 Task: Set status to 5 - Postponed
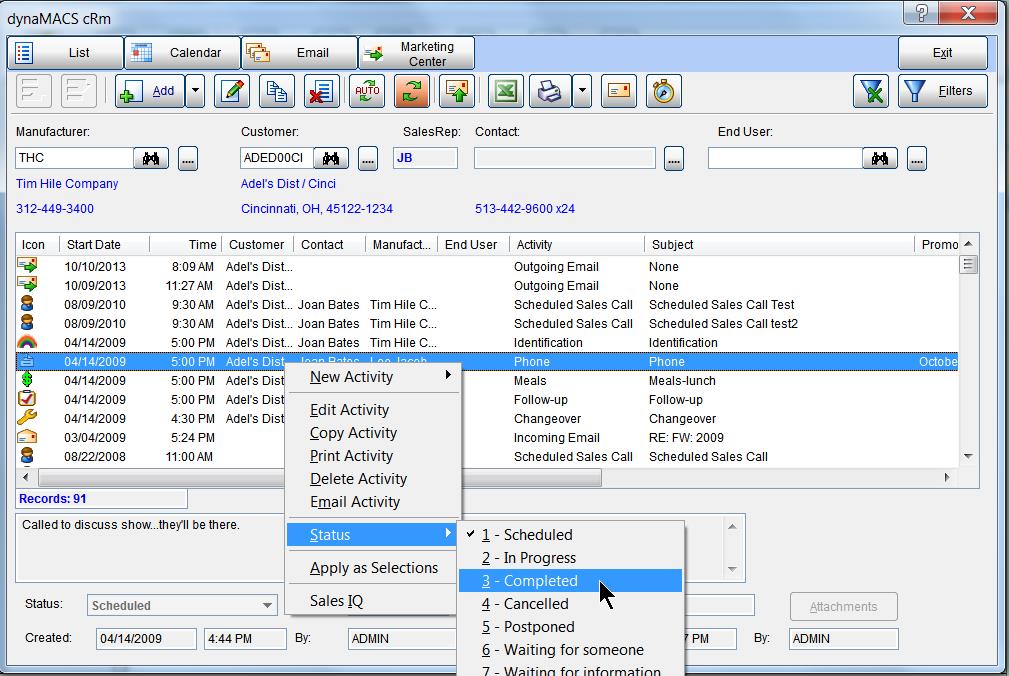(570, 627)
